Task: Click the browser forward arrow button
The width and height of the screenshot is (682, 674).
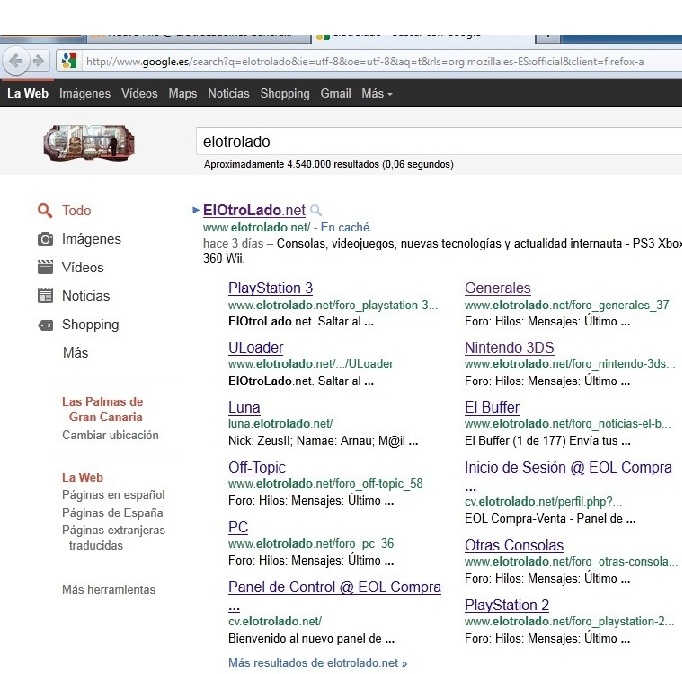Action: (x=38, y=60)
